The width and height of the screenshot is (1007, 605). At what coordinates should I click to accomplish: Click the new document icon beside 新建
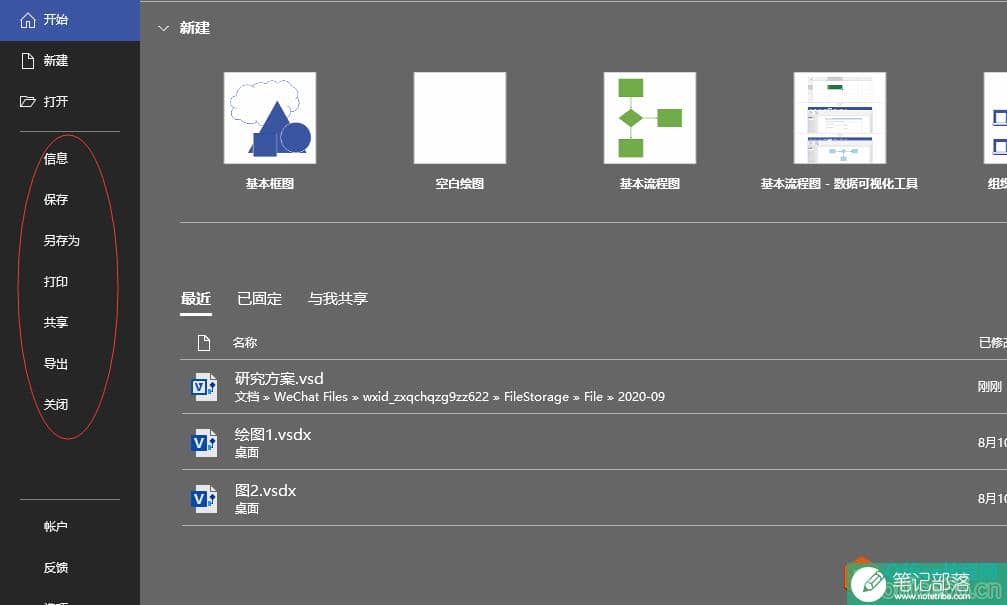28,61
